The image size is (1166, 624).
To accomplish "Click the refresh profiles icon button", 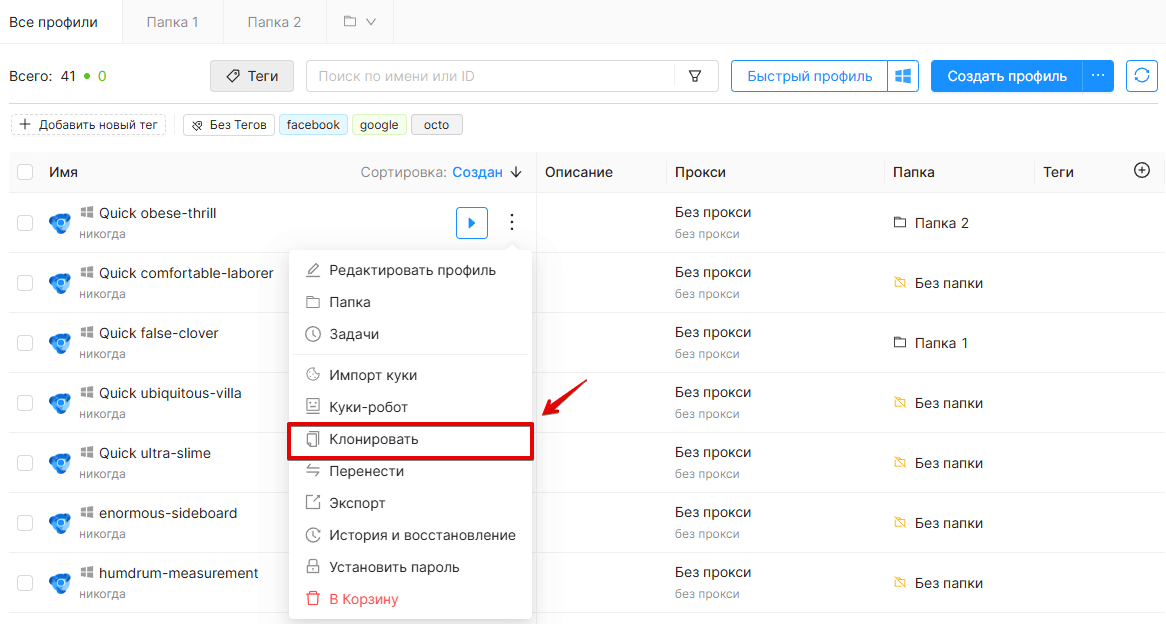I will (x=1141, y=76).
